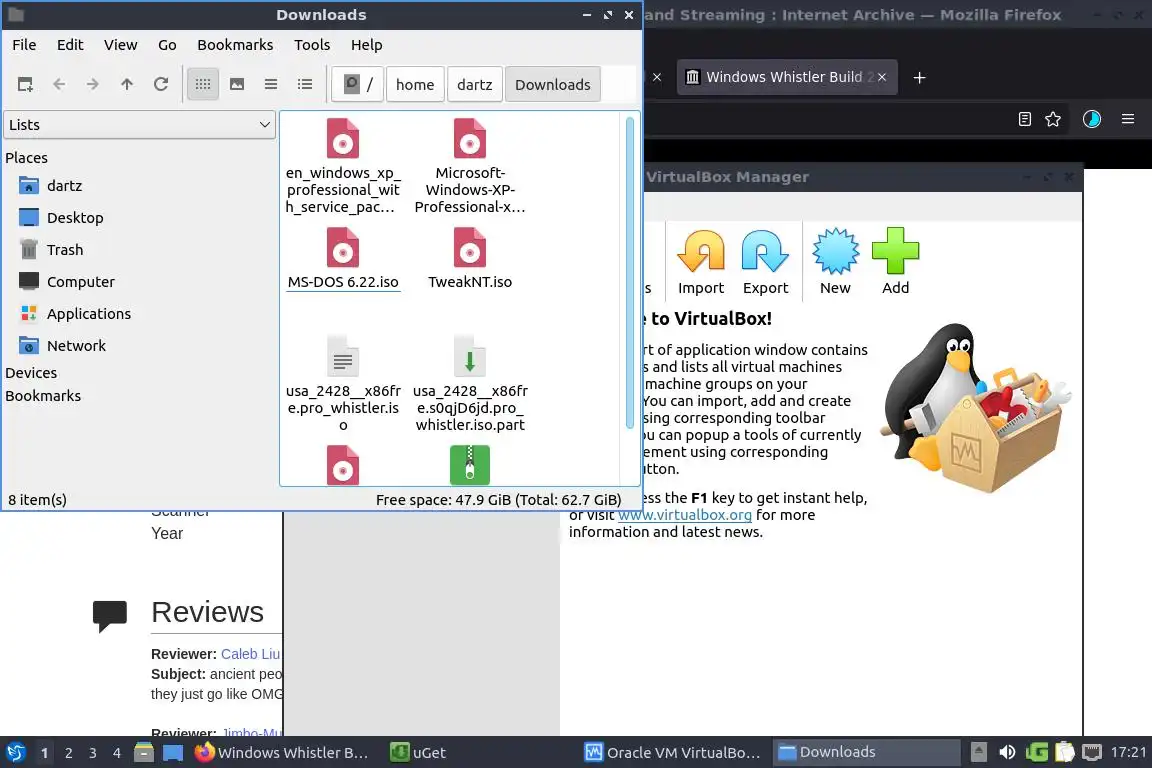
Task: Click the root filesystem path button
Action: tap(358, 85)
